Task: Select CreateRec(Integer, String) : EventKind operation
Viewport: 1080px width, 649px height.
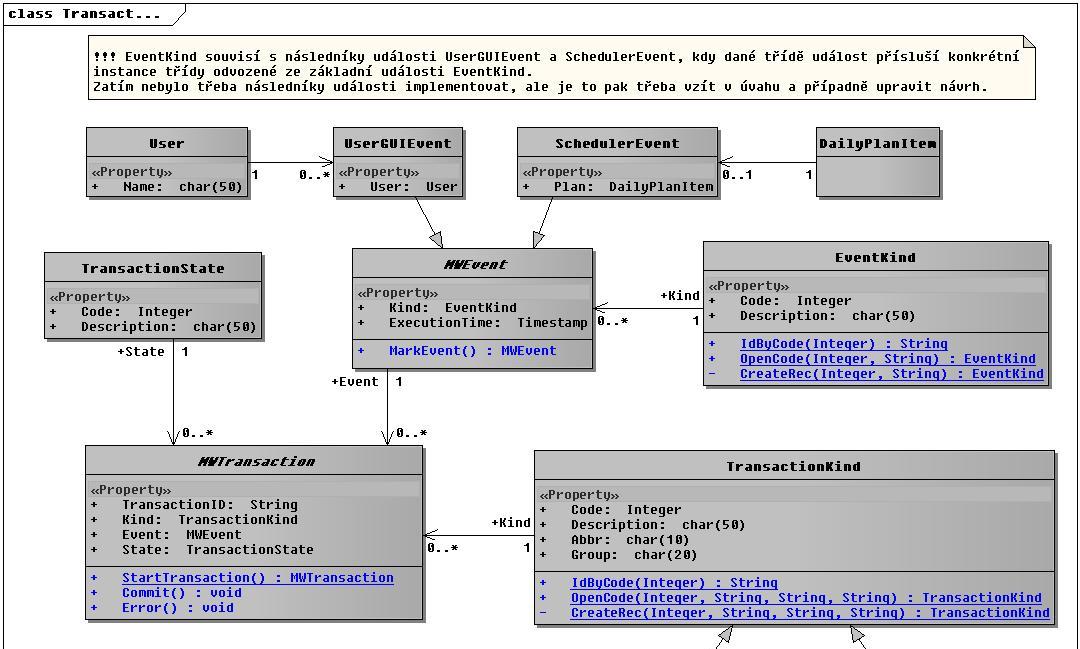Action: (876, 373)
